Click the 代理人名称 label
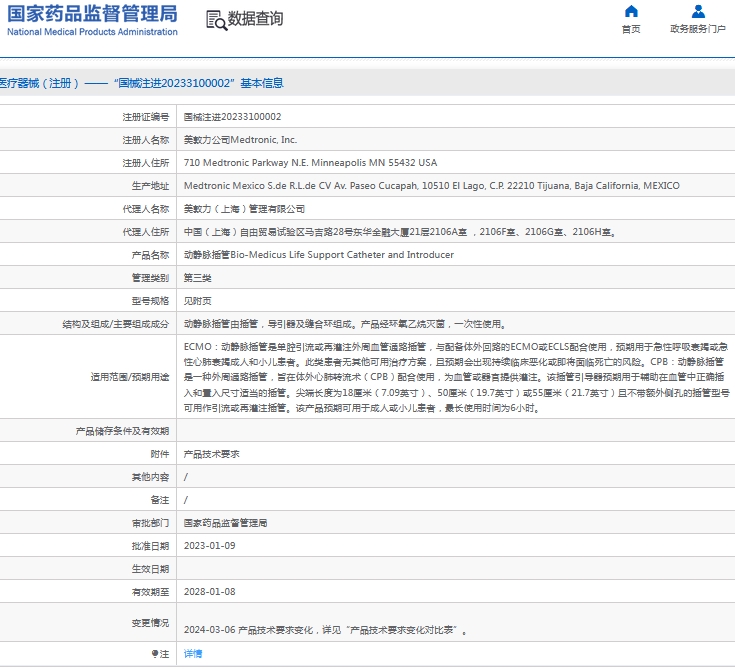The height and width of the screenshot is (669, 735). (x=146, y=209)
